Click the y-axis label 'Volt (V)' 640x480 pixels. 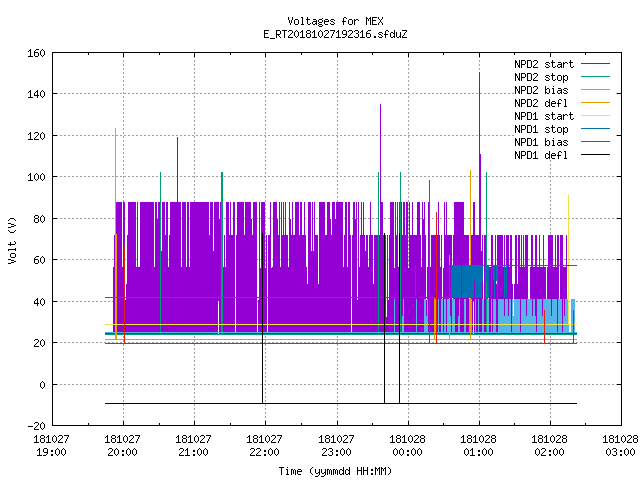coord(12,240)
